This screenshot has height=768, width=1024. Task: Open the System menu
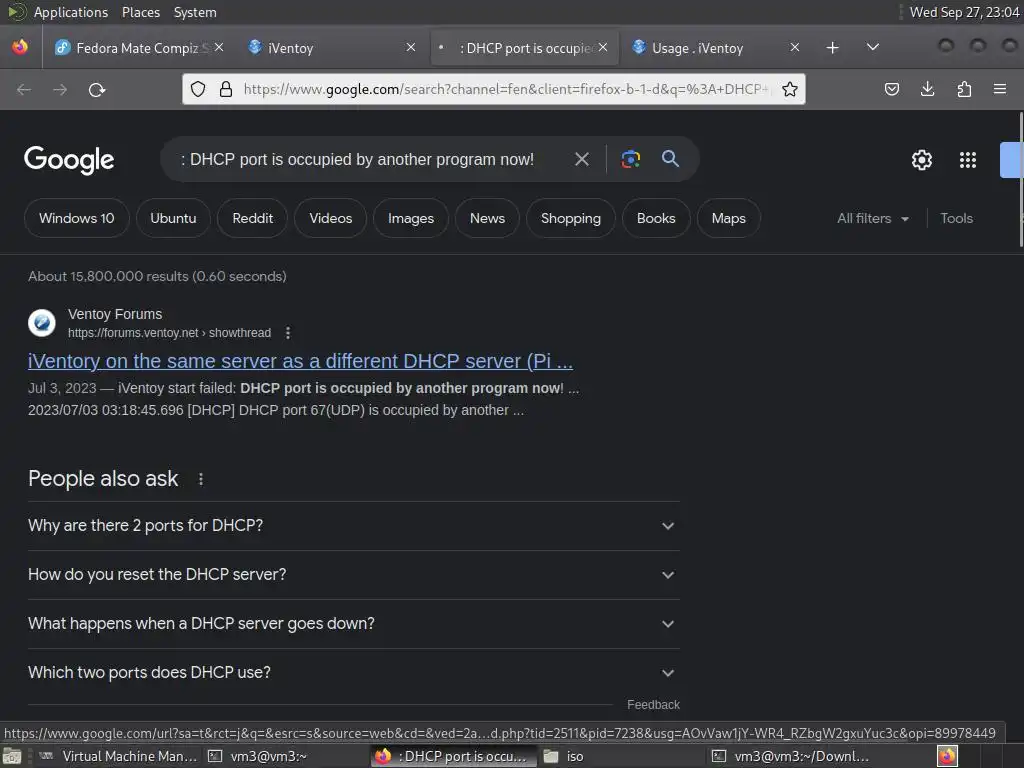(x=195, y=12)
